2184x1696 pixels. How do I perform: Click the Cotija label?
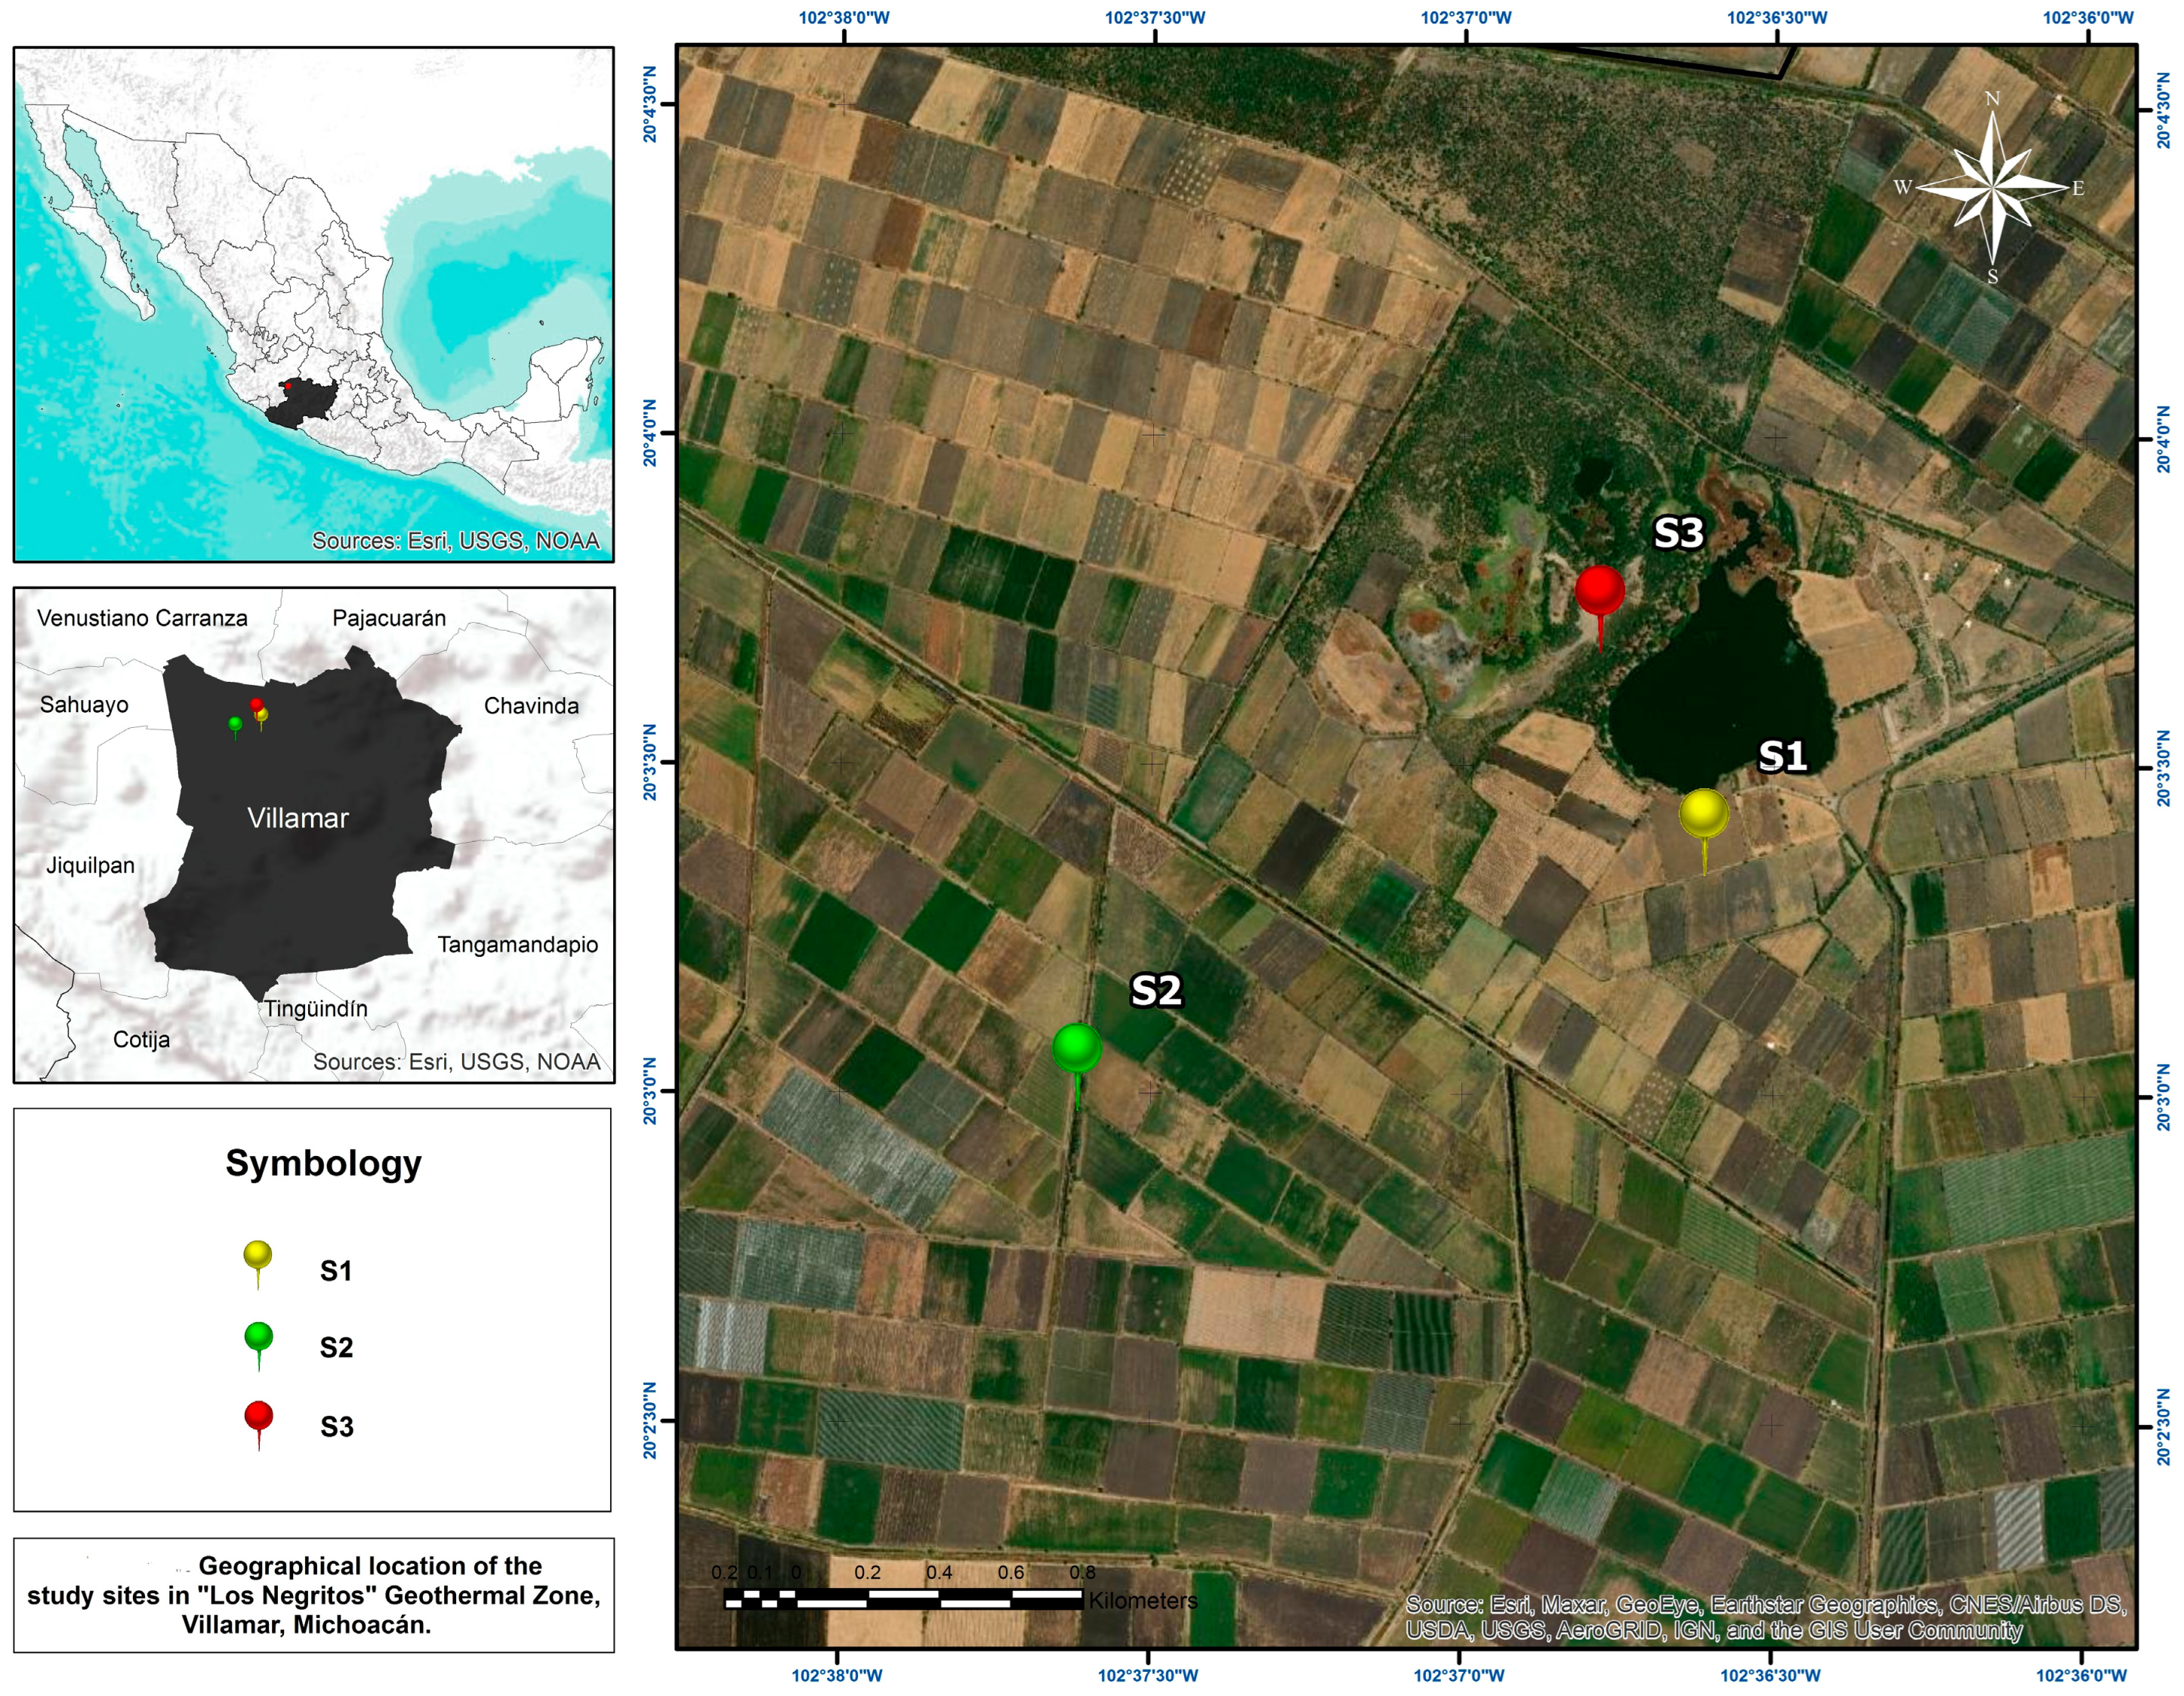(x=141, y=1040)
